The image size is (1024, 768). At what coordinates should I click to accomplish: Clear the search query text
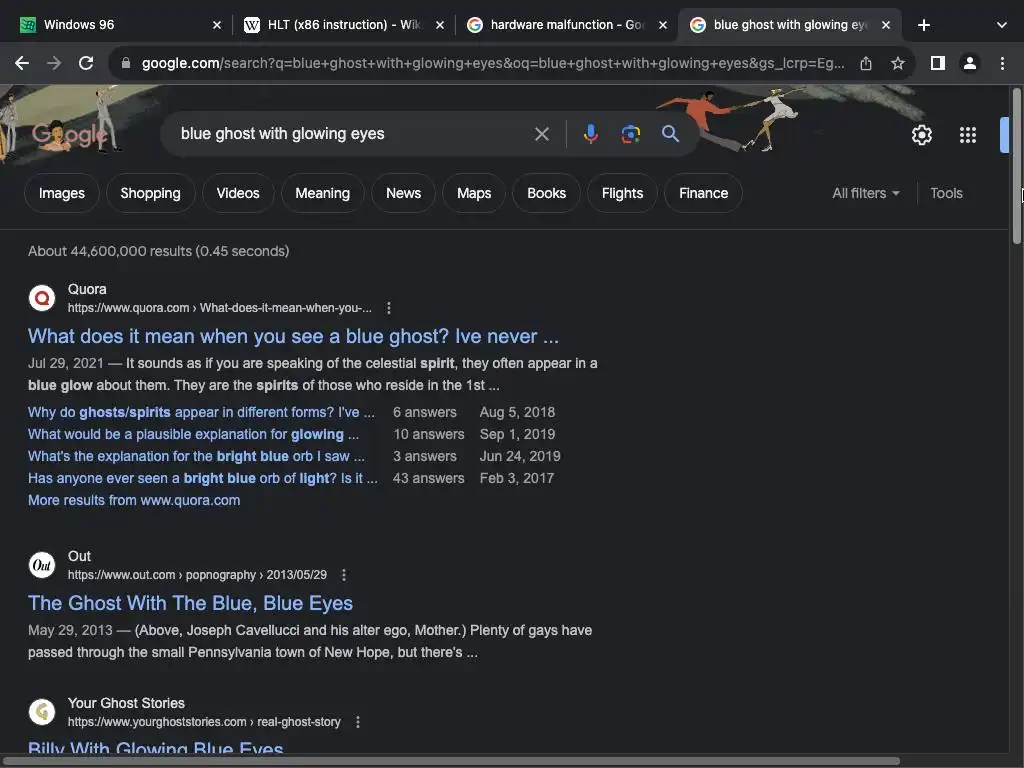pos(541,134)
